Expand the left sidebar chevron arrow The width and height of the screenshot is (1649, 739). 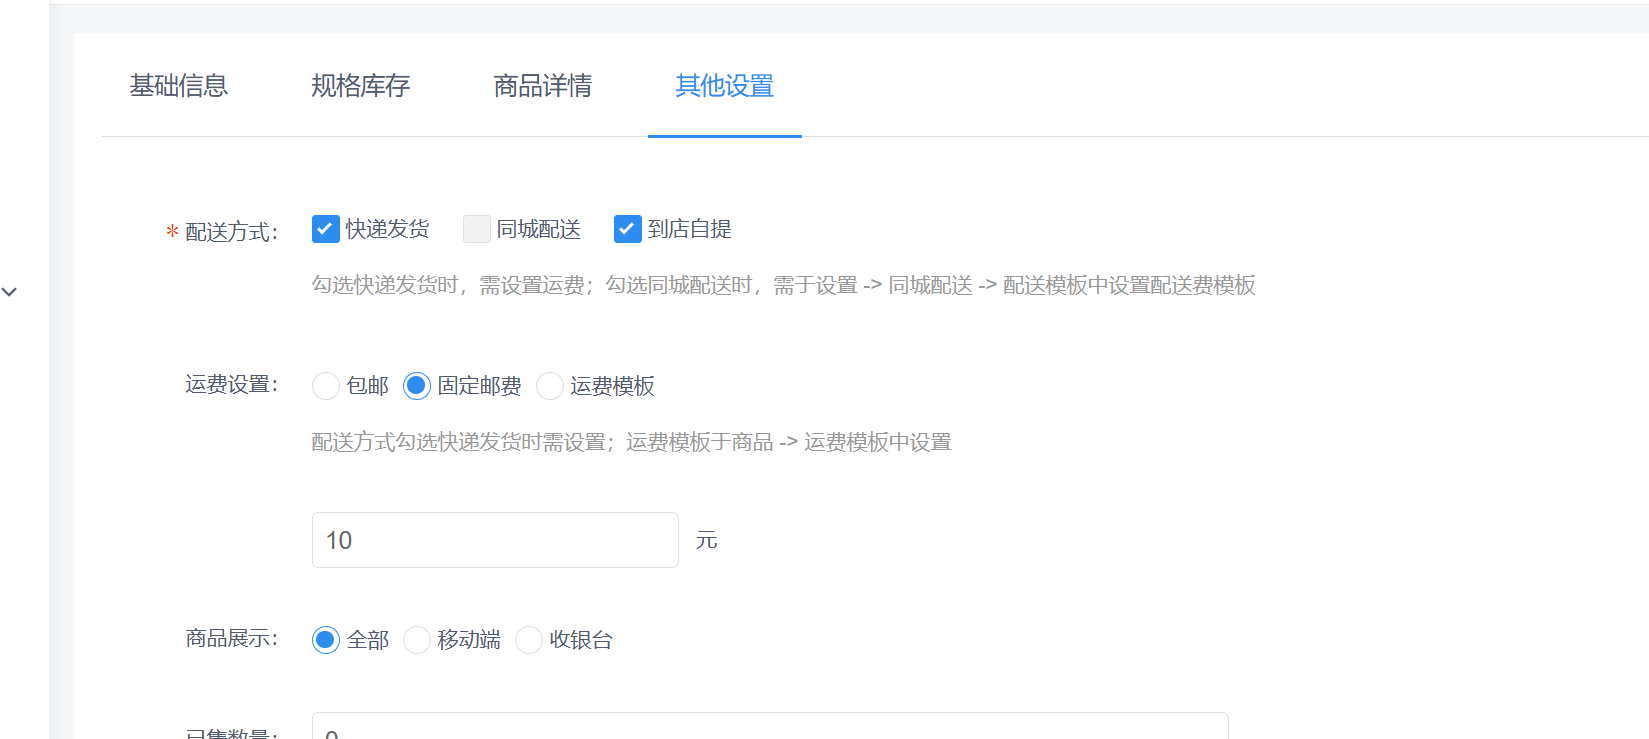pyautogui.click(x=9, y=292)
